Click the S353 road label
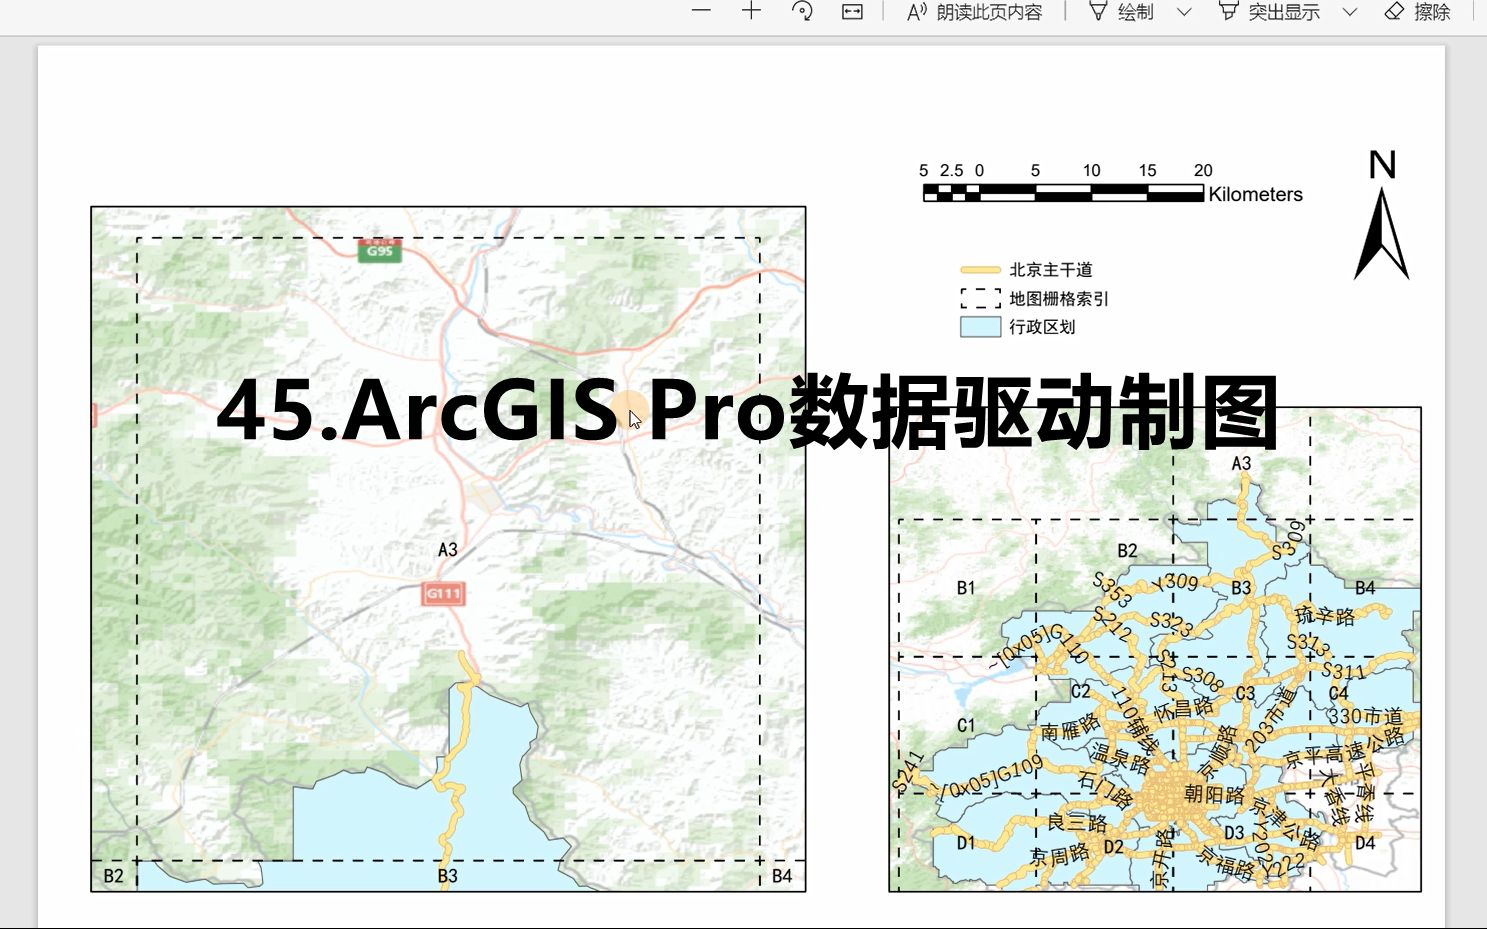1487x929 pixels. click(x=1112, y=590)
